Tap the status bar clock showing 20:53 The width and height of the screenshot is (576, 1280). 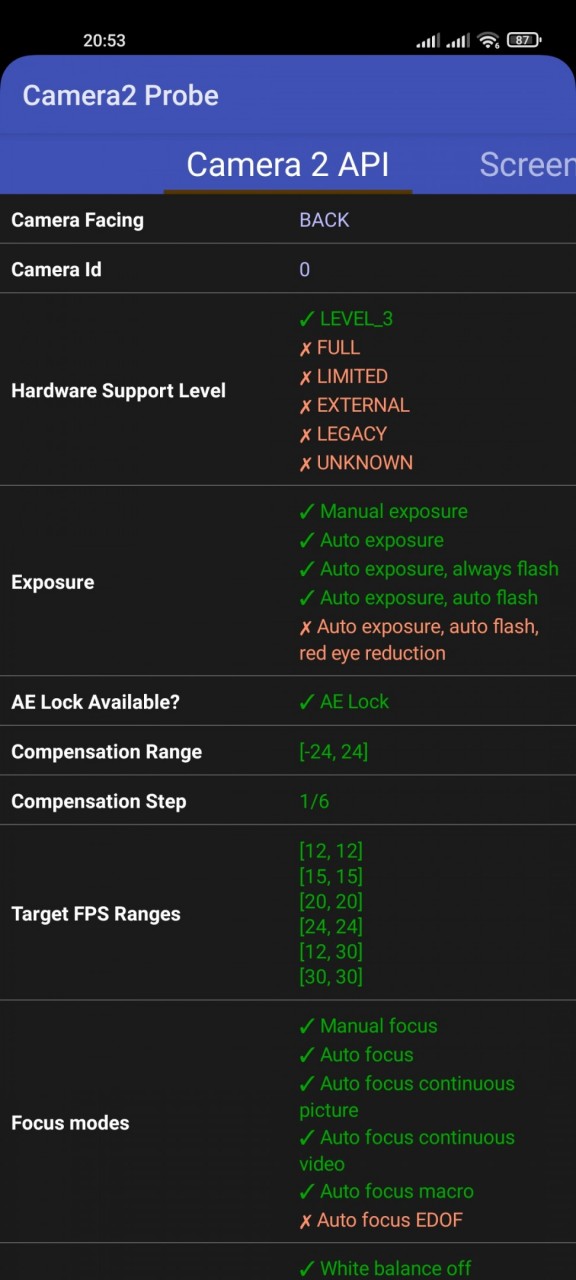click(x=104, y=41)
